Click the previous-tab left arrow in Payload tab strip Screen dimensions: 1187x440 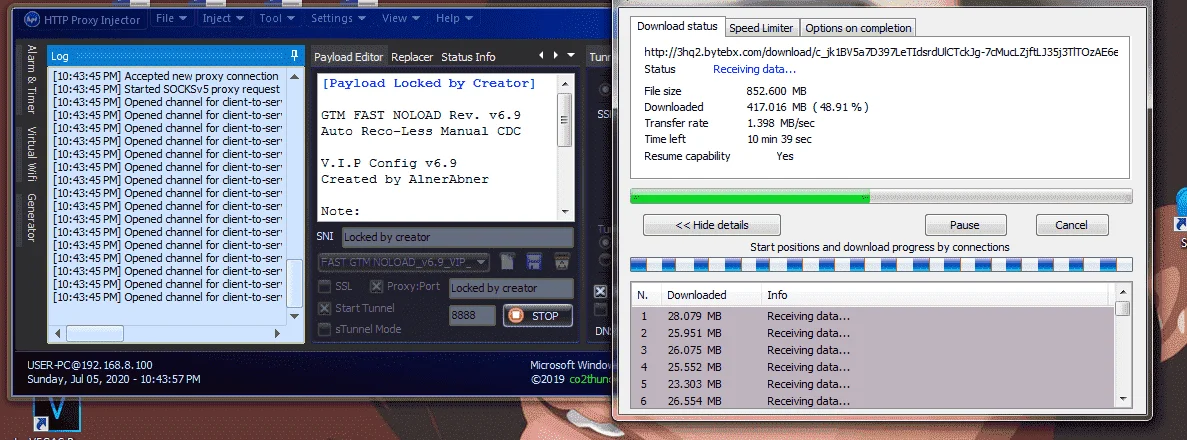tap(541, 55)
